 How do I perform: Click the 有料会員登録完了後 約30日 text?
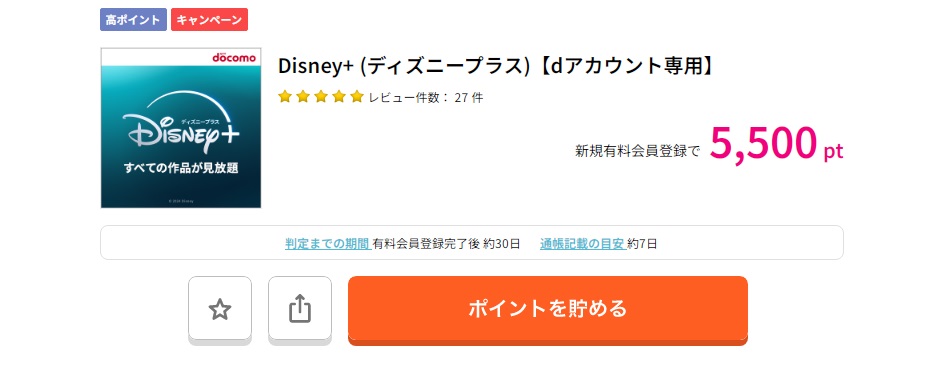(446, 244)
